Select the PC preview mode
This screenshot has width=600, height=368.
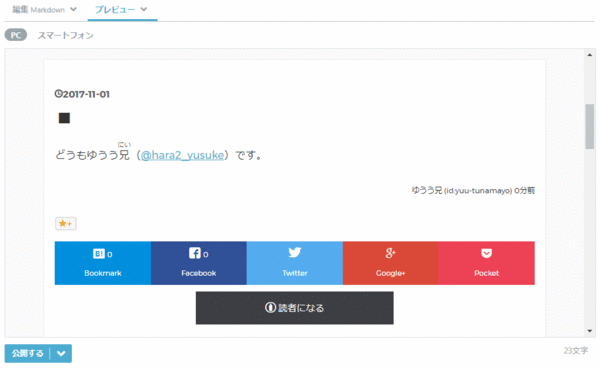[x=16, y=35]
